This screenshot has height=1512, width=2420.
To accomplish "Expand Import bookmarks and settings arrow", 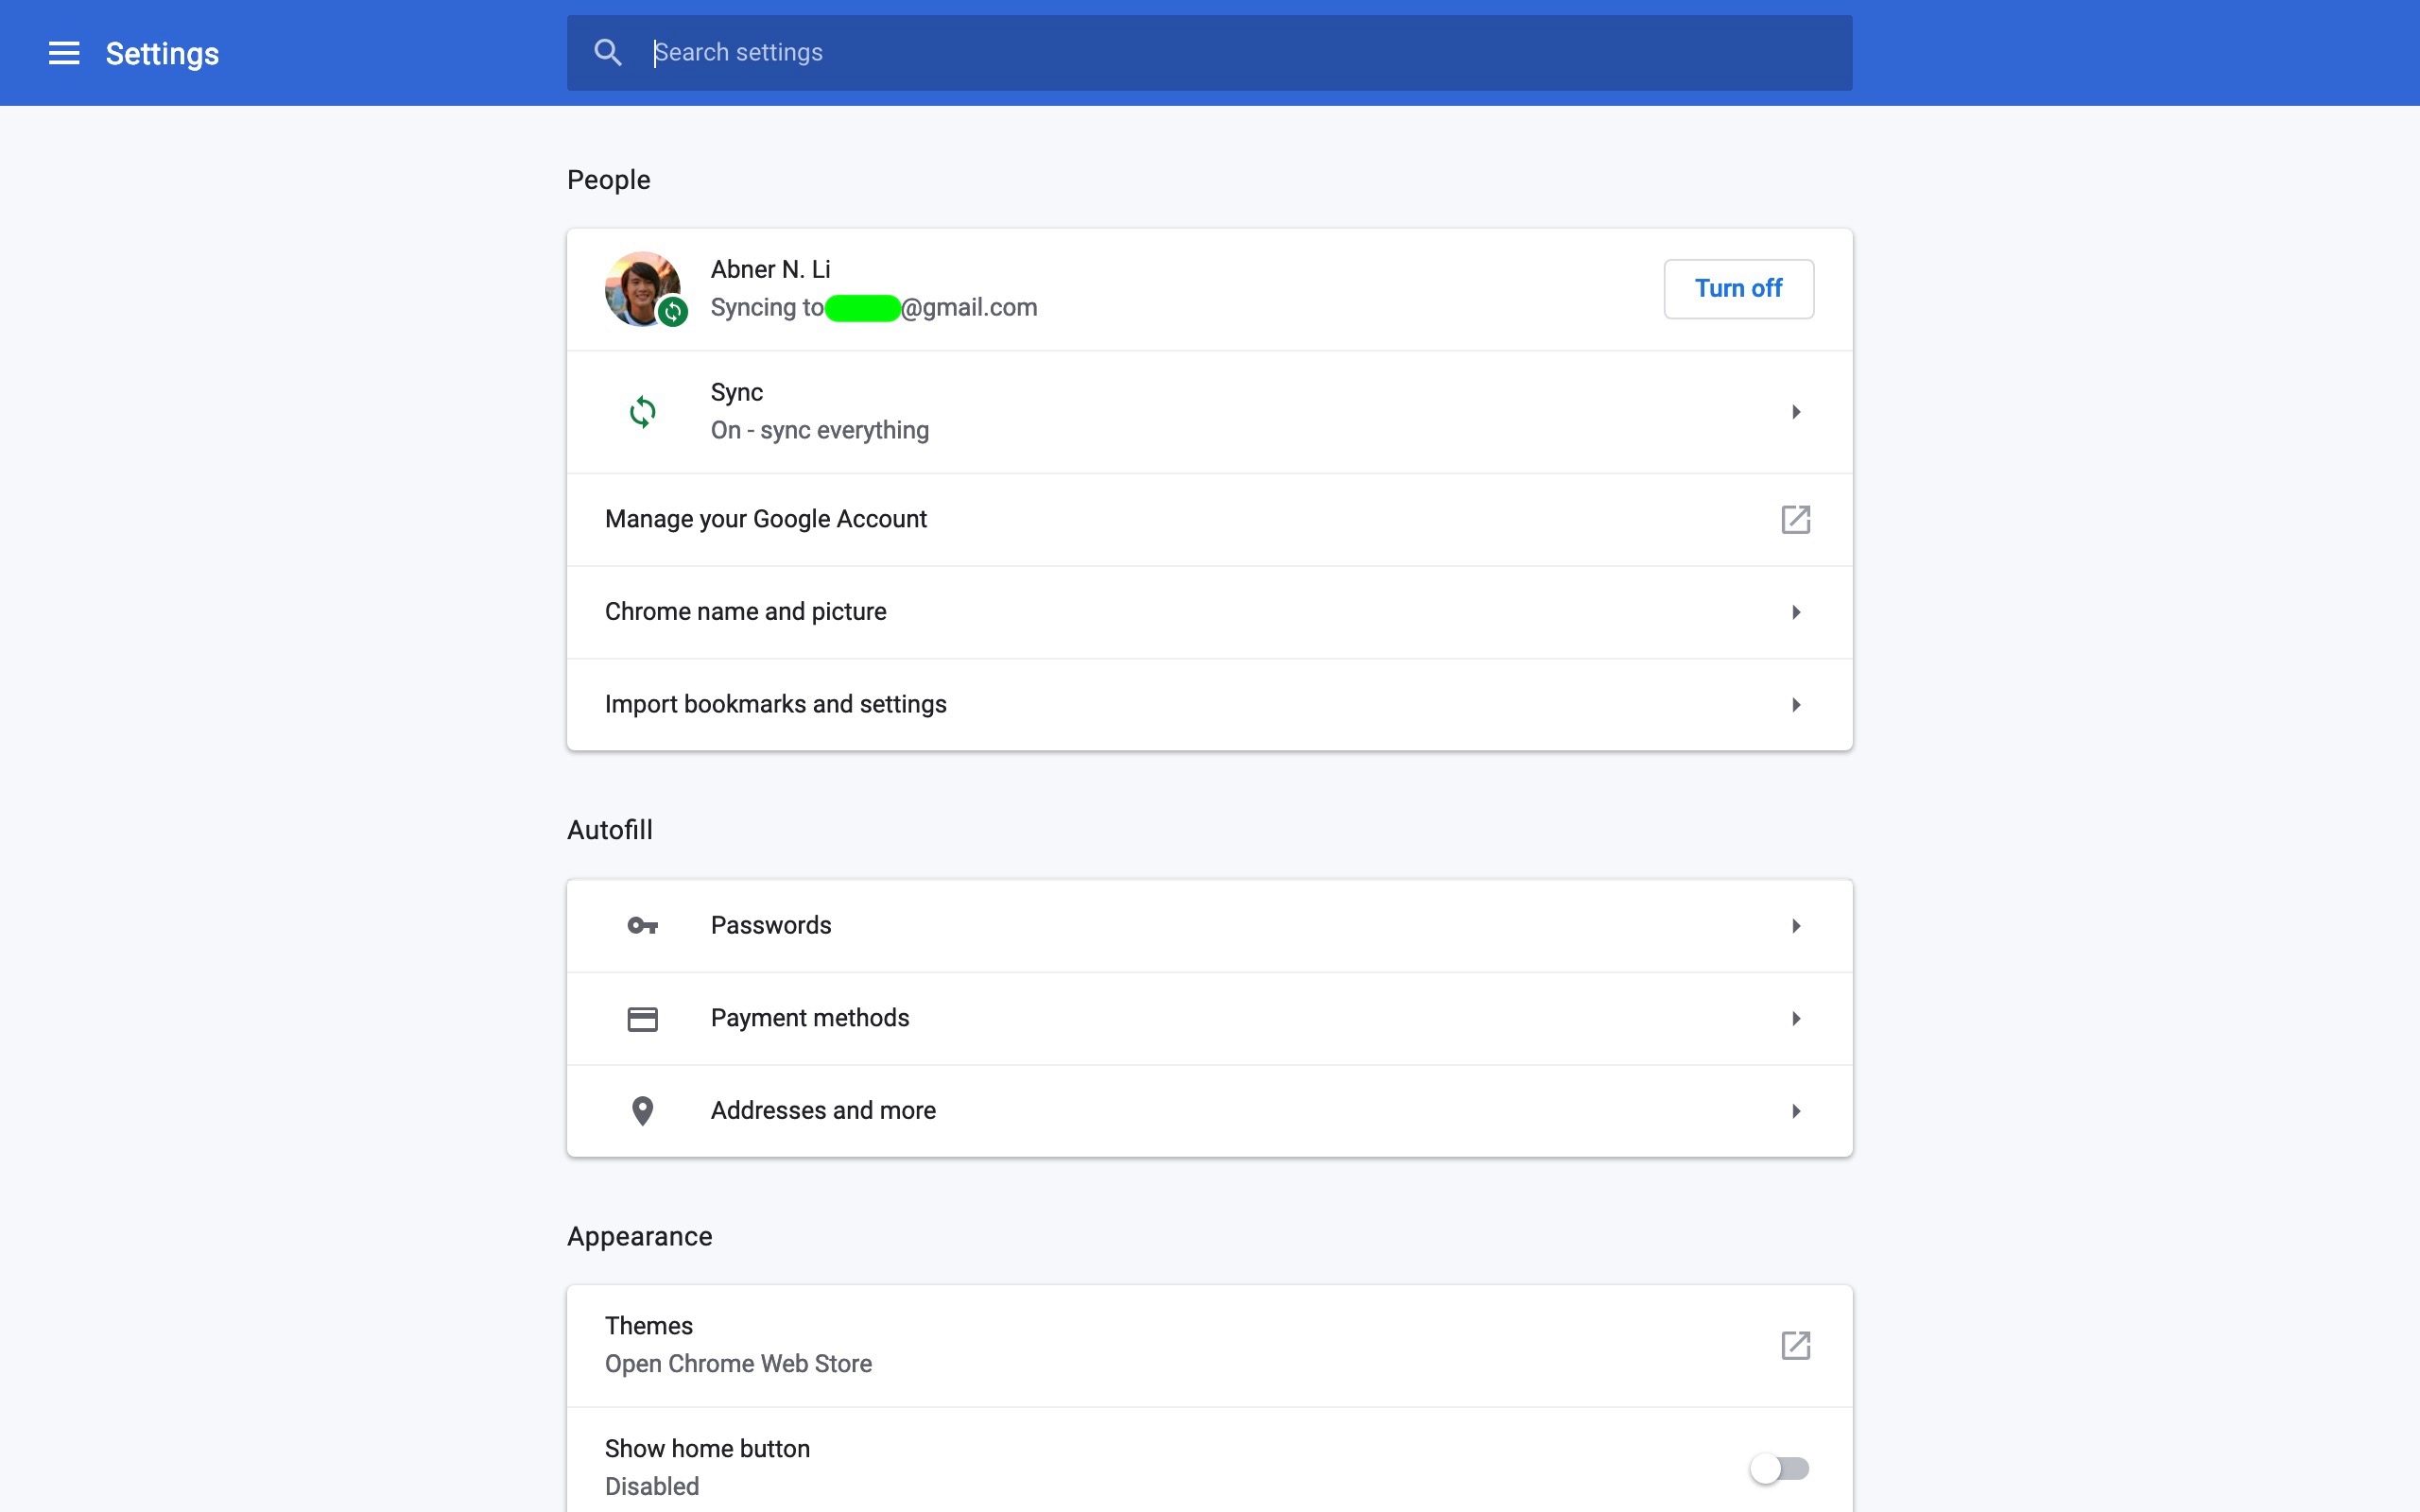I will (x=1795, y=705).
